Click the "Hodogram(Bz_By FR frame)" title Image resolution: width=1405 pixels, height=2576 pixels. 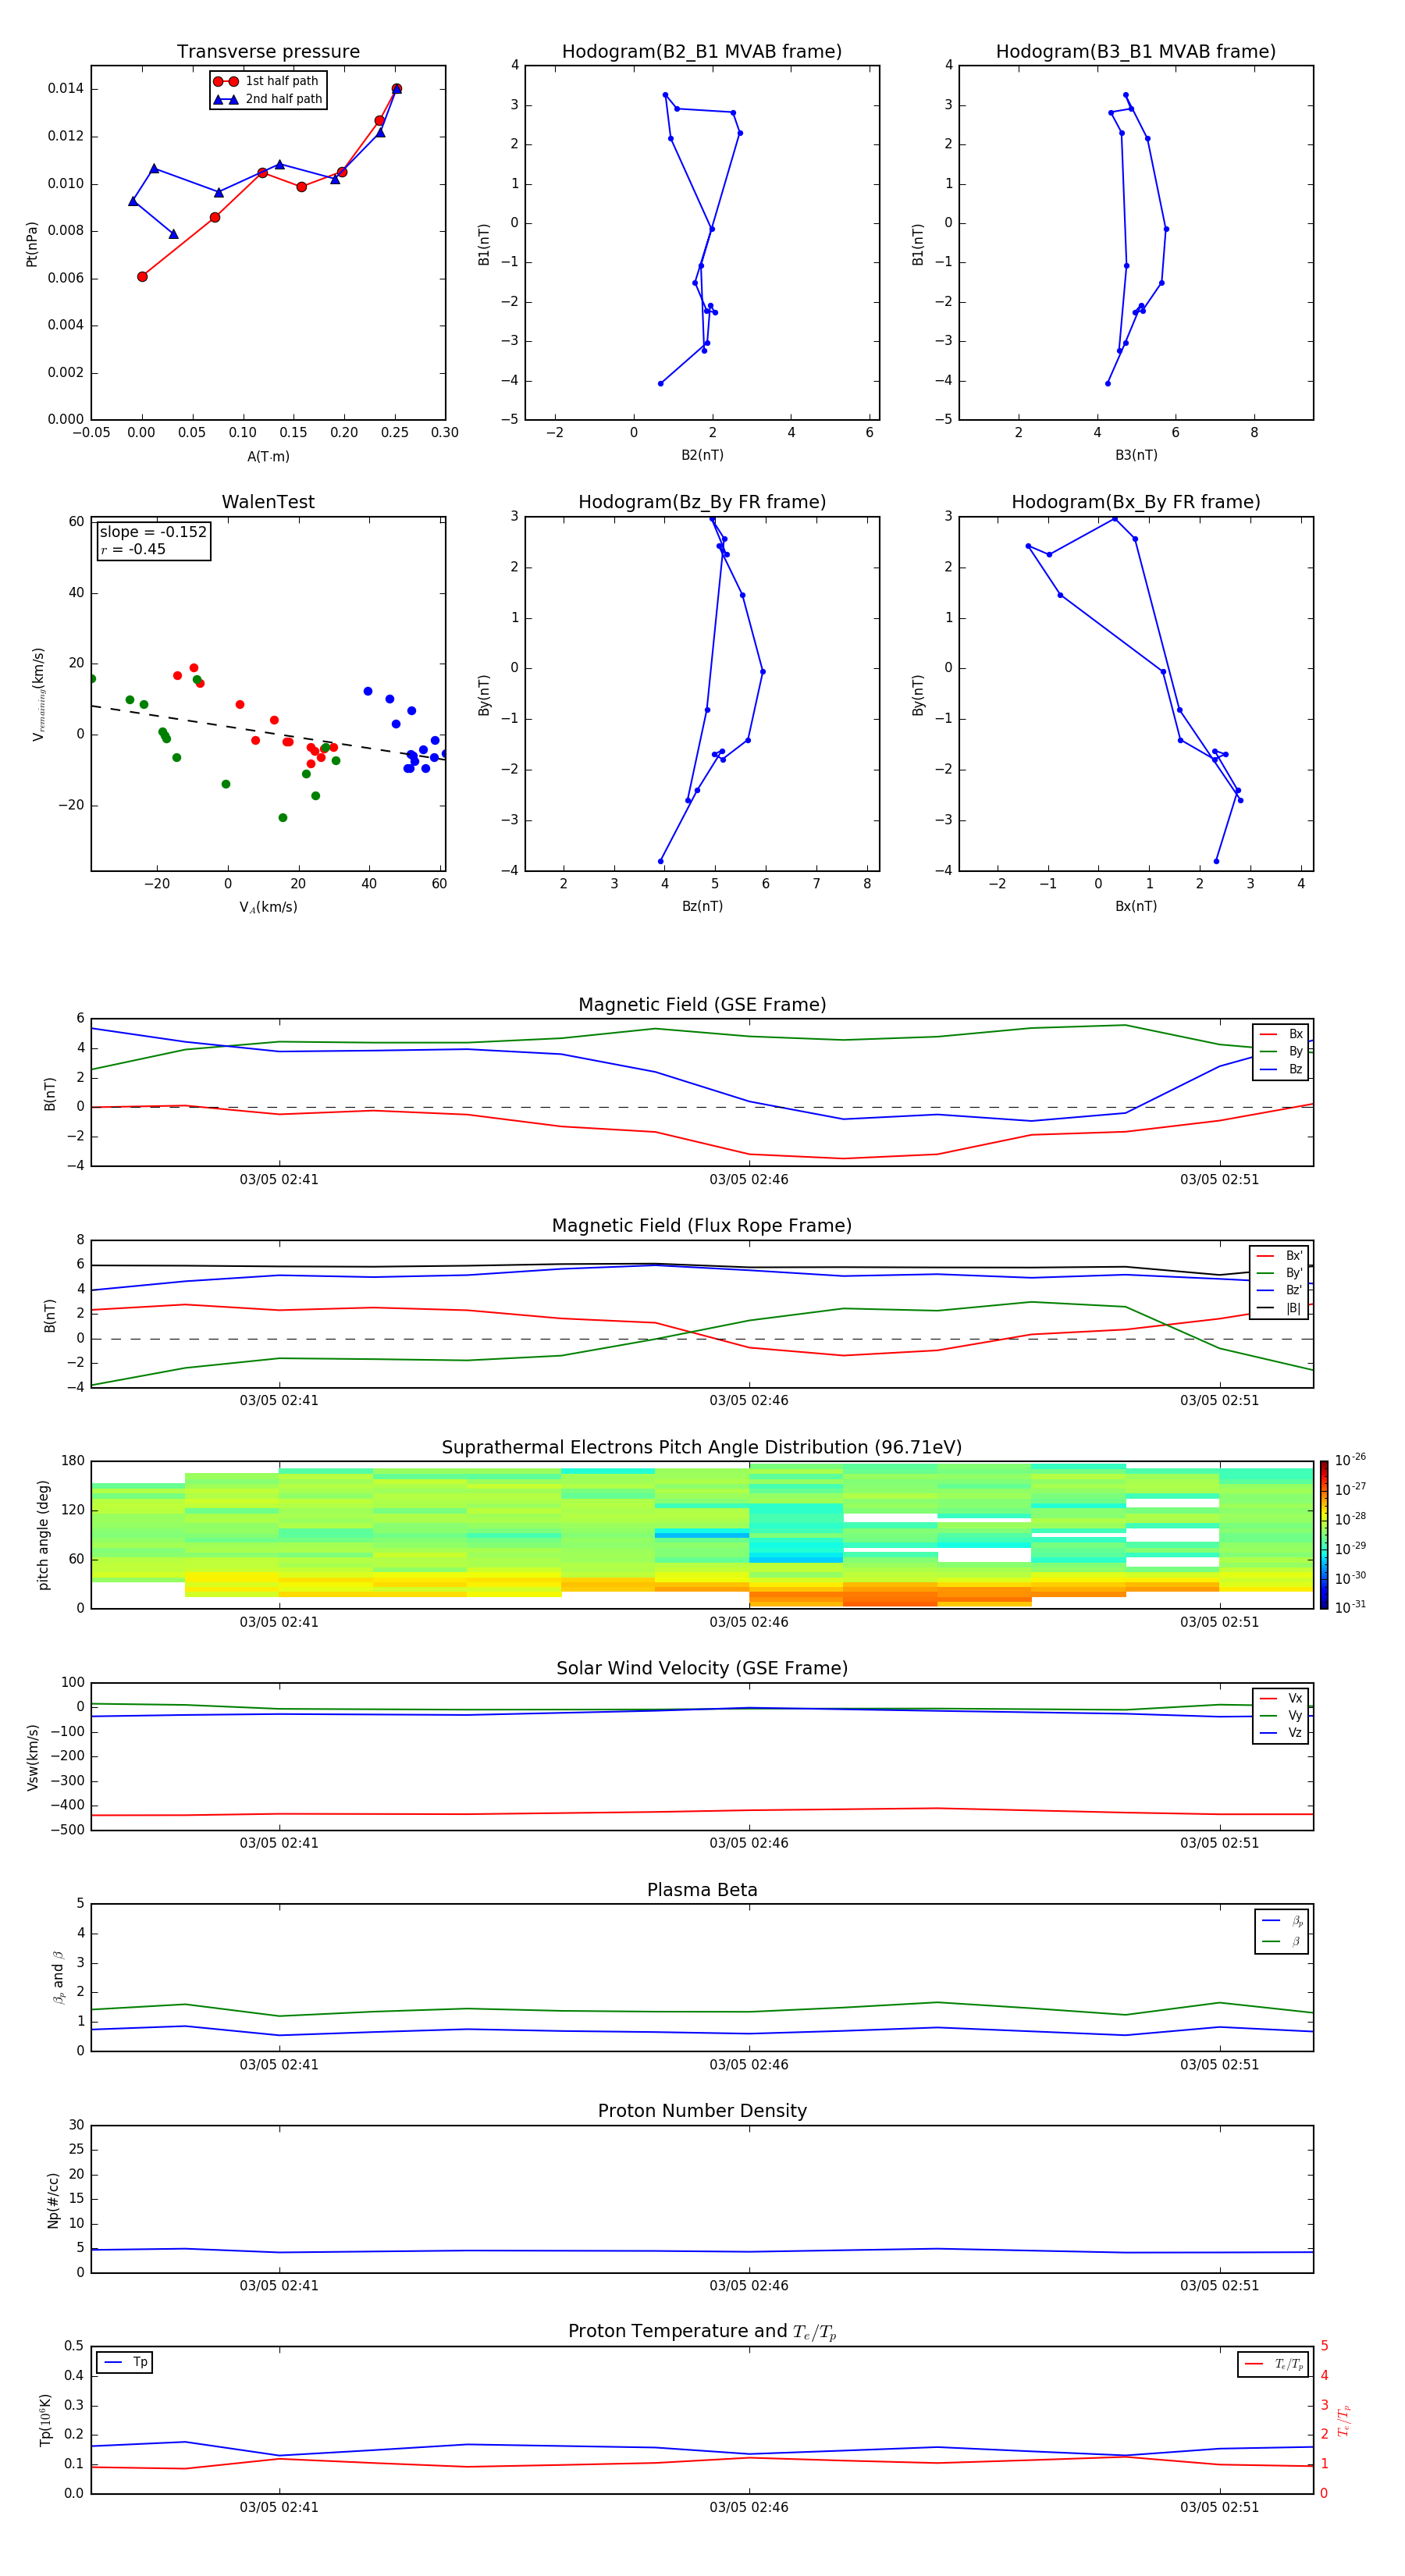702,502
